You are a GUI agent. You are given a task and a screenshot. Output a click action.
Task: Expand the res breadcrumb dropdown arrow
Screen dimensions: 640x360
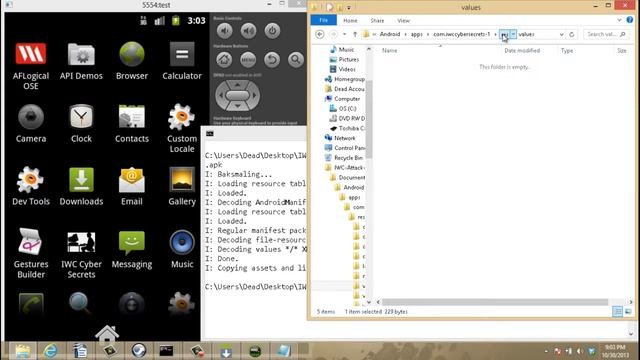pyautogui.click(x=513, y=34)
